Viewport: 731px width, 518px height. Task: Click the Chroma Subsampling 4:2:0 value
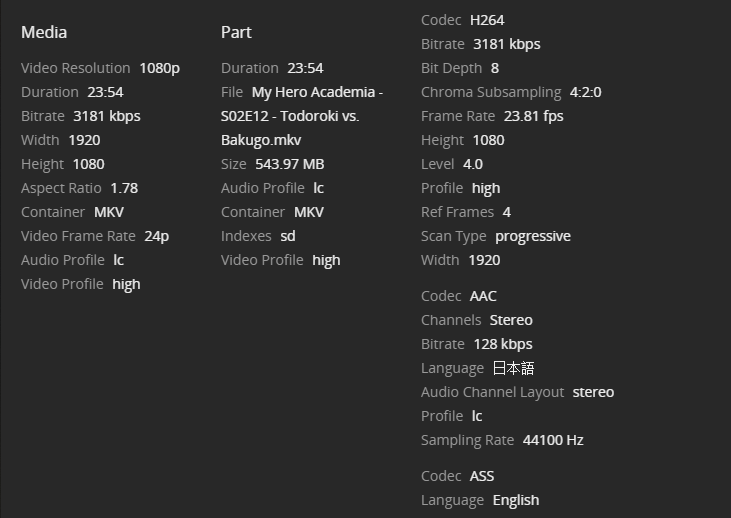(x=585, y=92)
